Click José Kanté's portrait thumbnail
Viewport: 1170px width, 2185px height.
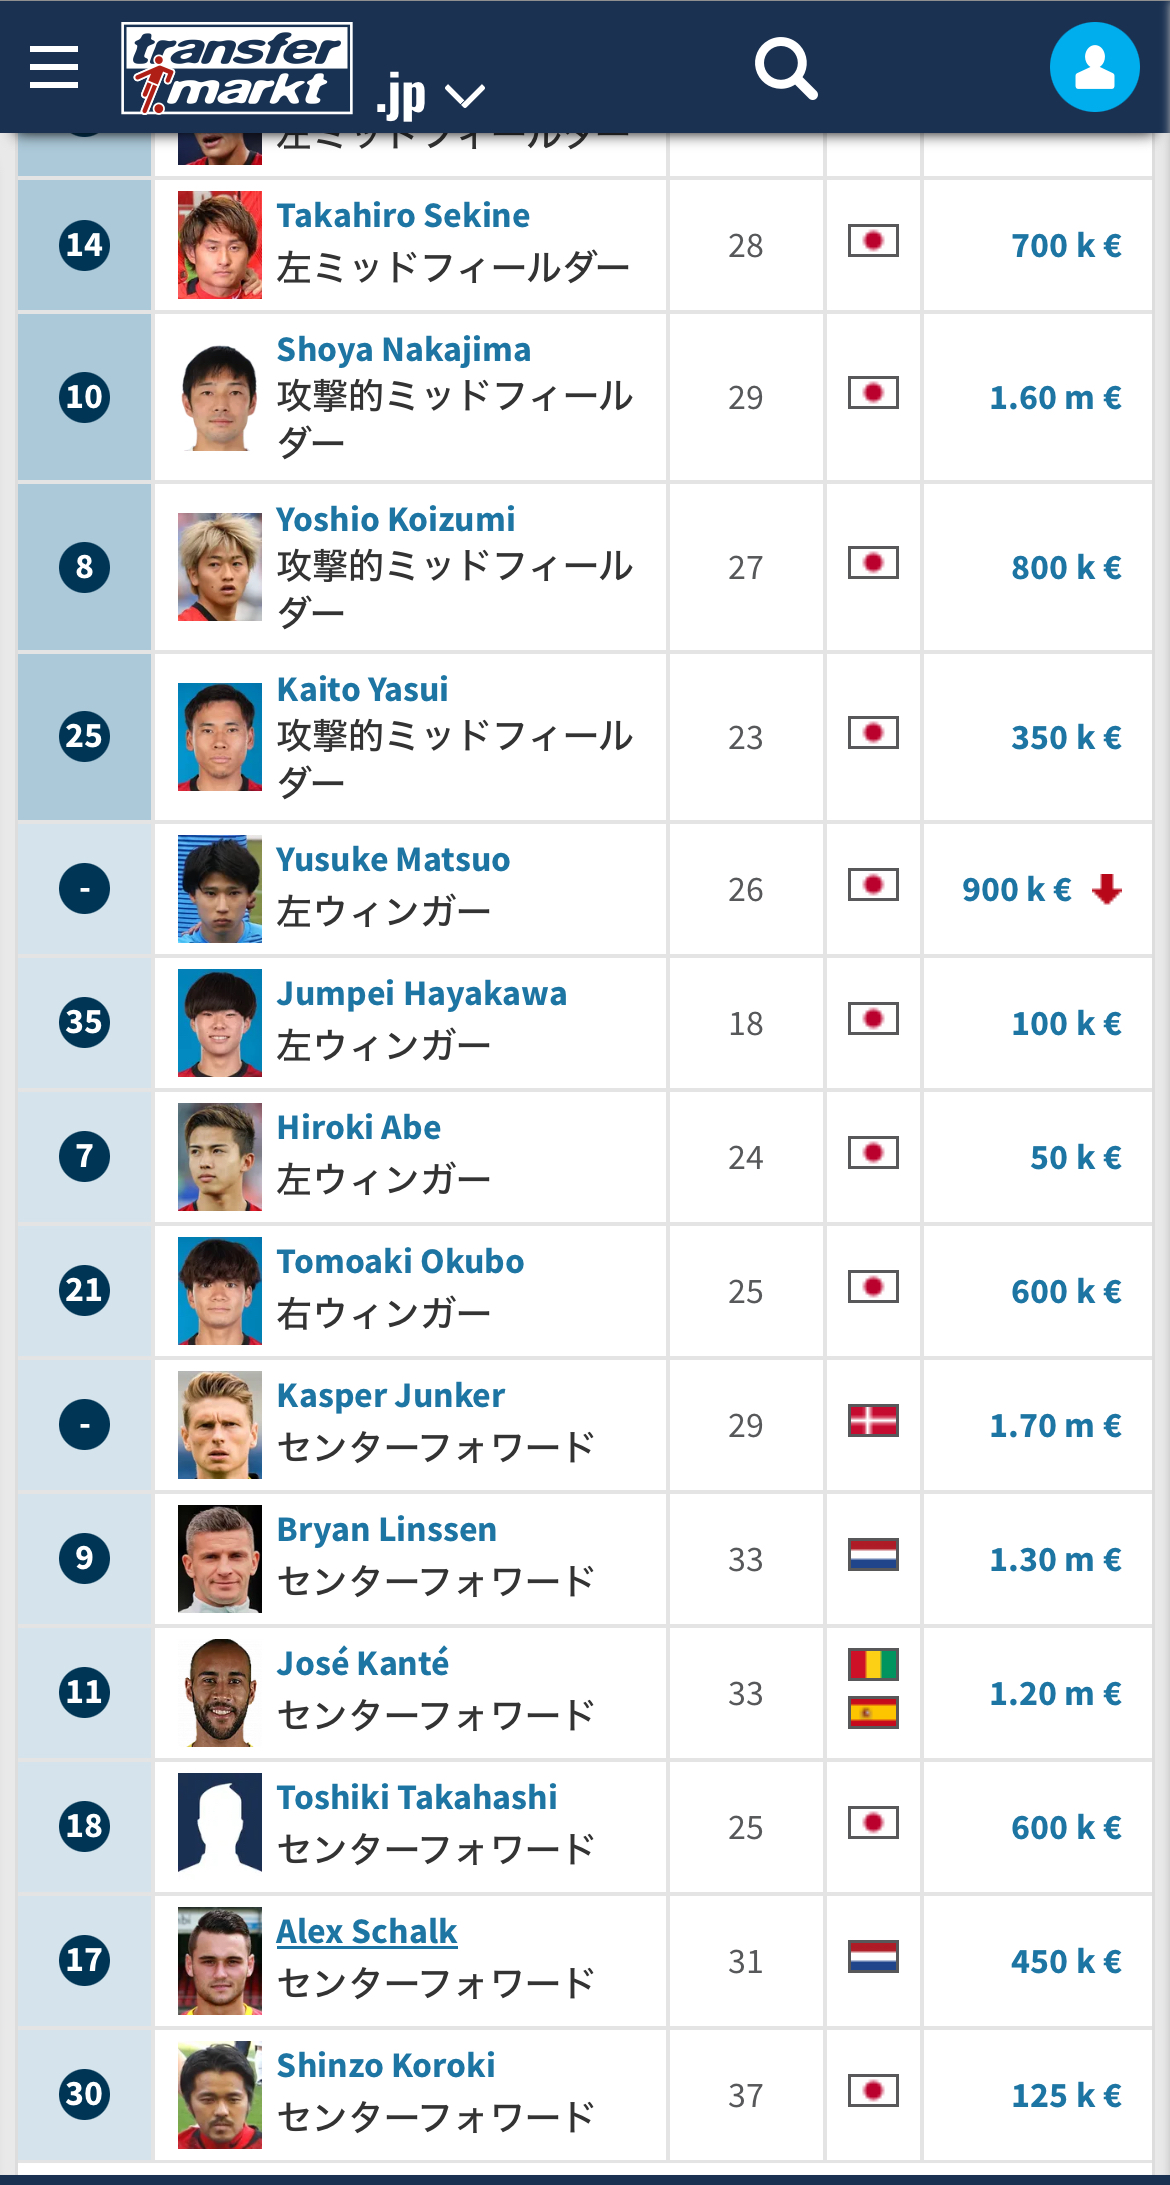[x=220, y=1693]
